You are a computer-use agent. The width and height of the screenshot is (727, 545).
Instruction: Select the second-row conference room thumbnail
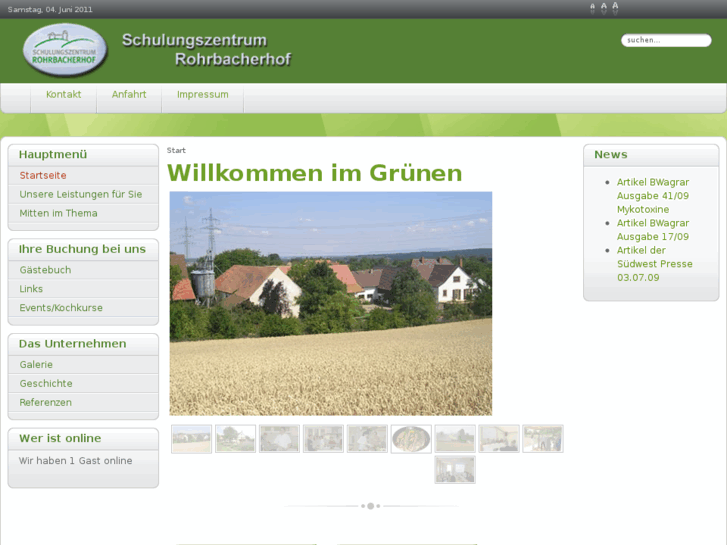point(455,470)
